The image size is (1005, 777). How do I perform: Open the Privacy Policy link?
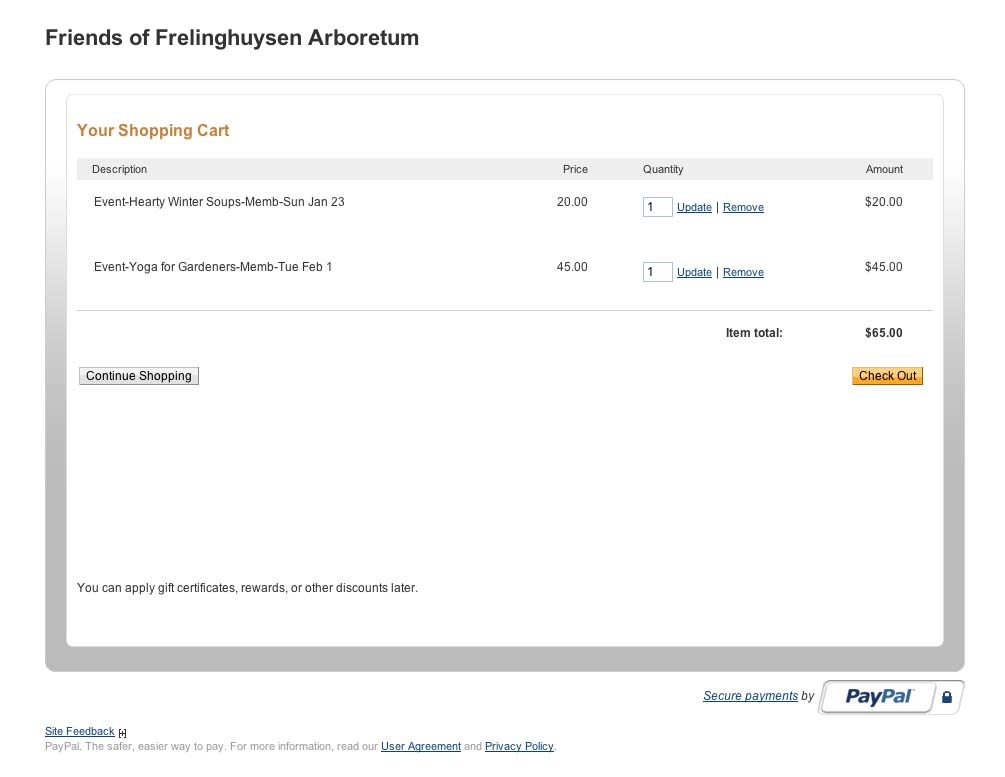[519, 746]
